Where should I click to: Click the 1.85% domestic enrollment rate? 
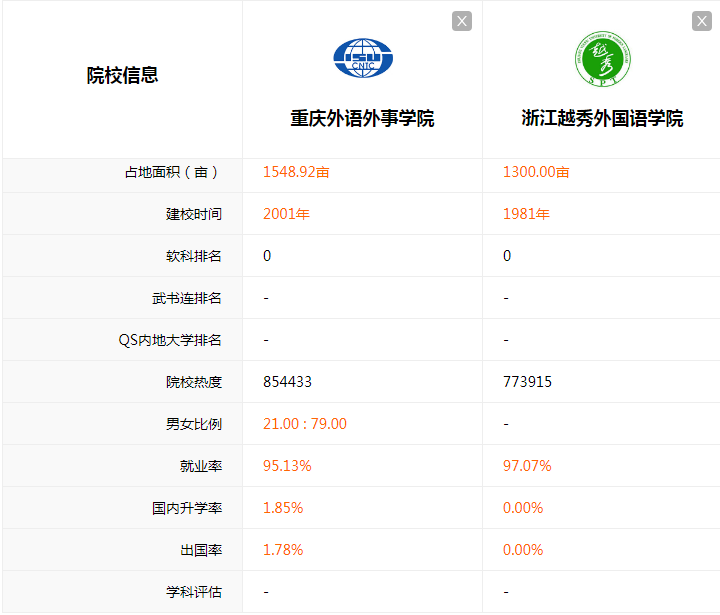pyautogui.click(x=283, y=508)
